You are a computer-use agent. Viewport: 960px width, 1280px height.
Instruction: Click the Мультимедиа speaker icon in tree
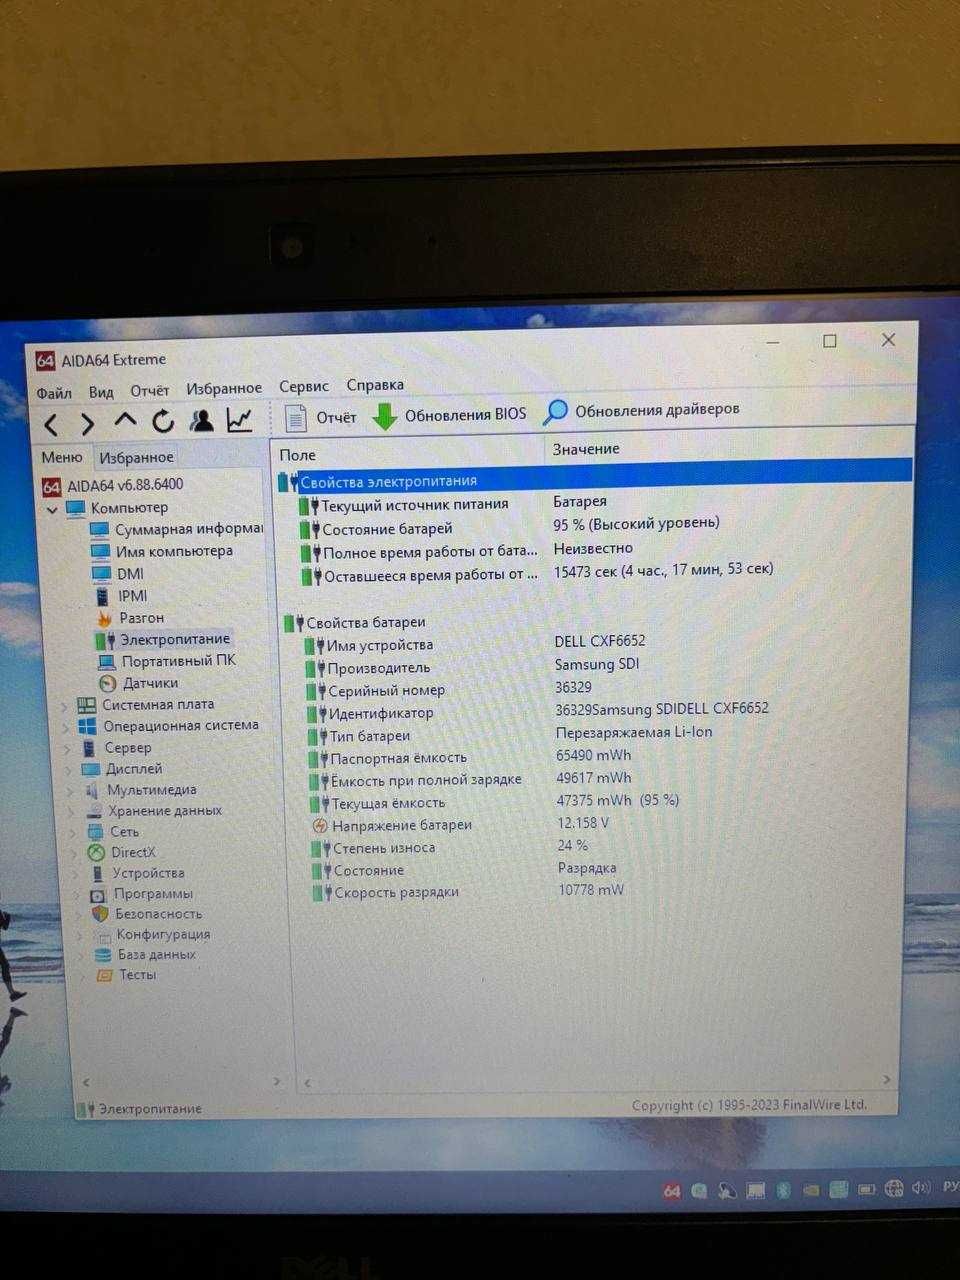[92, 790]
